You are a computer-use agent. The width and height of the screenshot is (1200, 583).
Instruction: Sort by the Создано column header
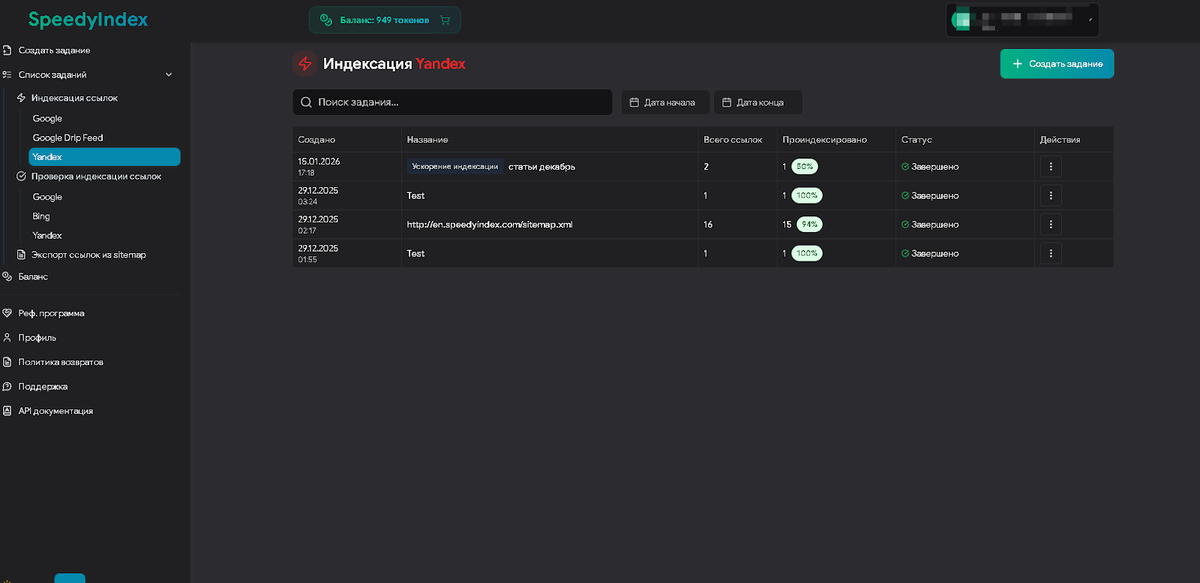316,140
